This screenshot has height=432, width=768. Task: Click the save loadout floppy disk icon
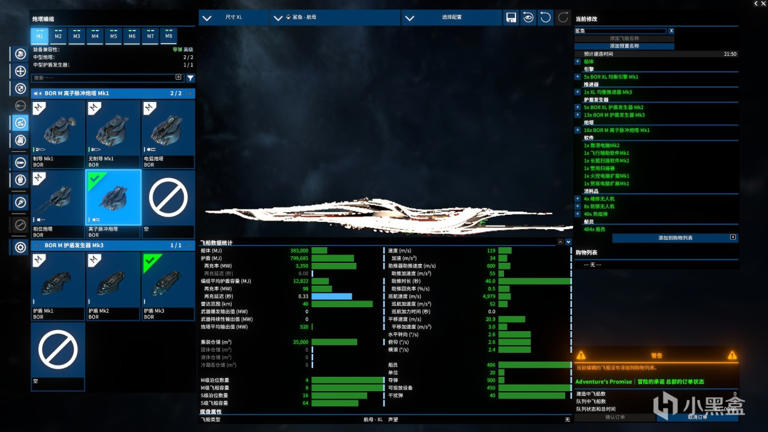(x=511, y=18)
